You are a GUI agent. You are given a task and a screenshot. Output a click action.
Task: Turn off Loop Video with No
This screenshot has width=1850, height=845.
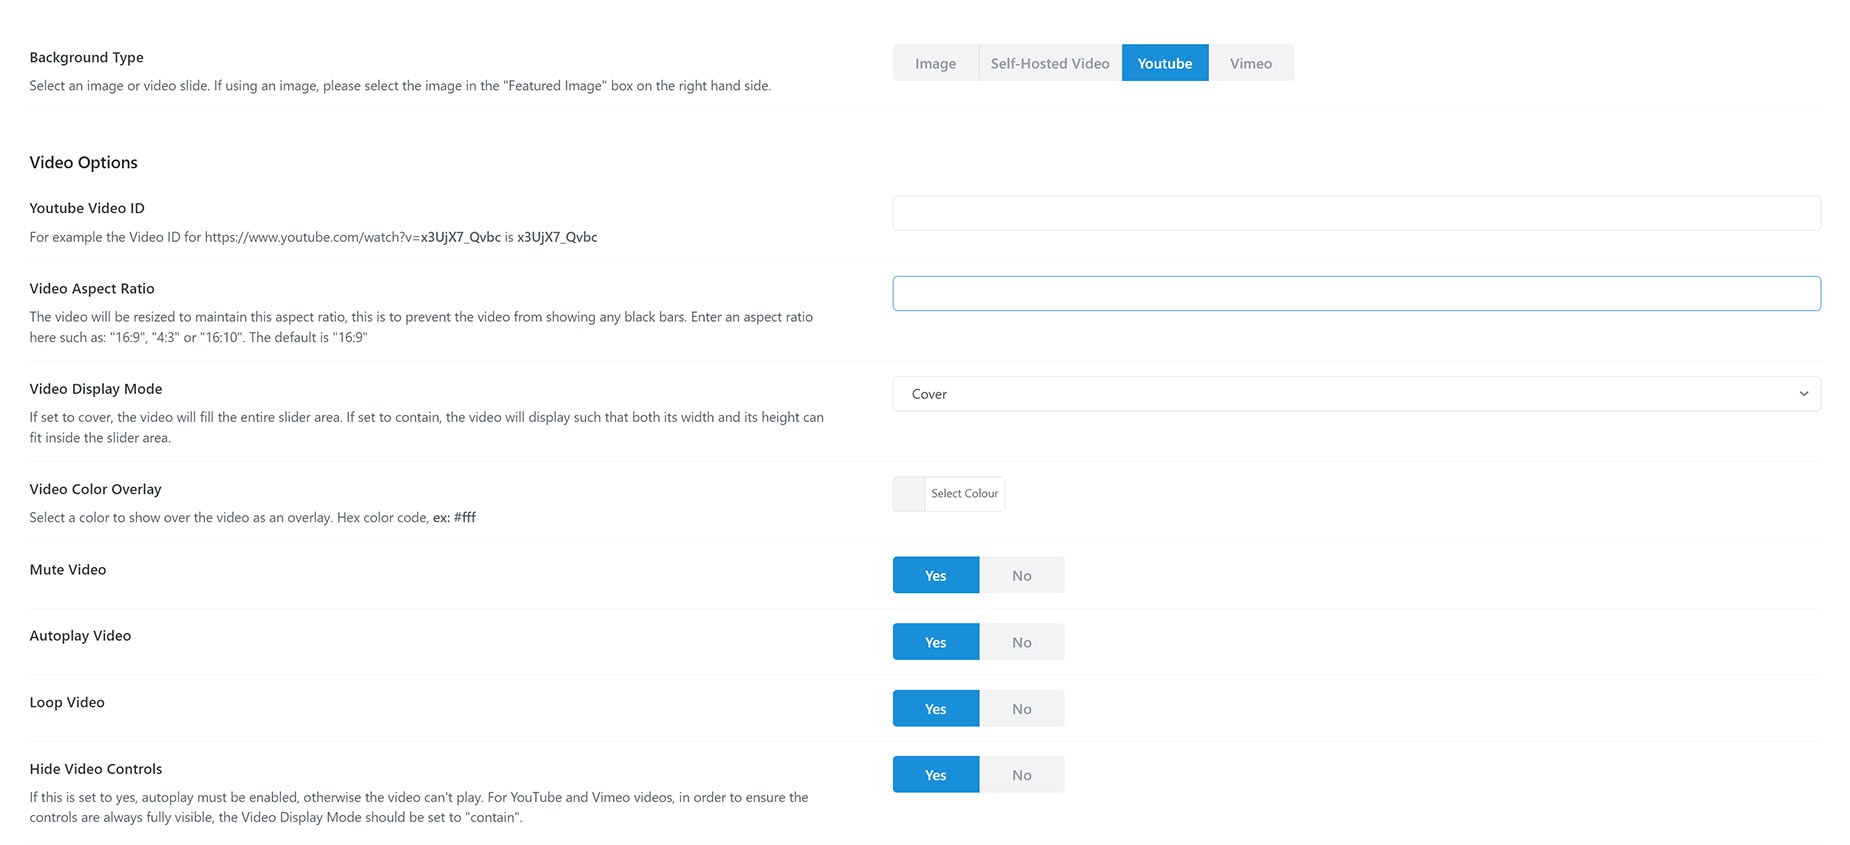pos(1021,709)
